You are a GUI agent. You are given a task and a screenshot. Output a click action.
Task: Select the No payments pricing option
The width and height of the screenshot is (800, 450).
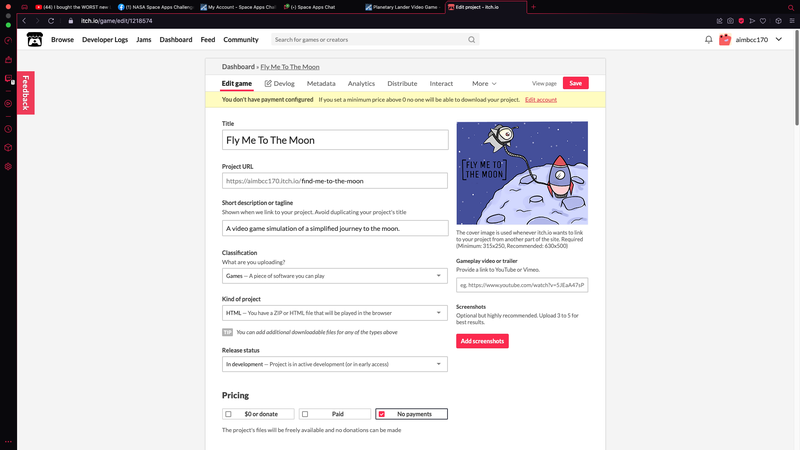point(411,414)
